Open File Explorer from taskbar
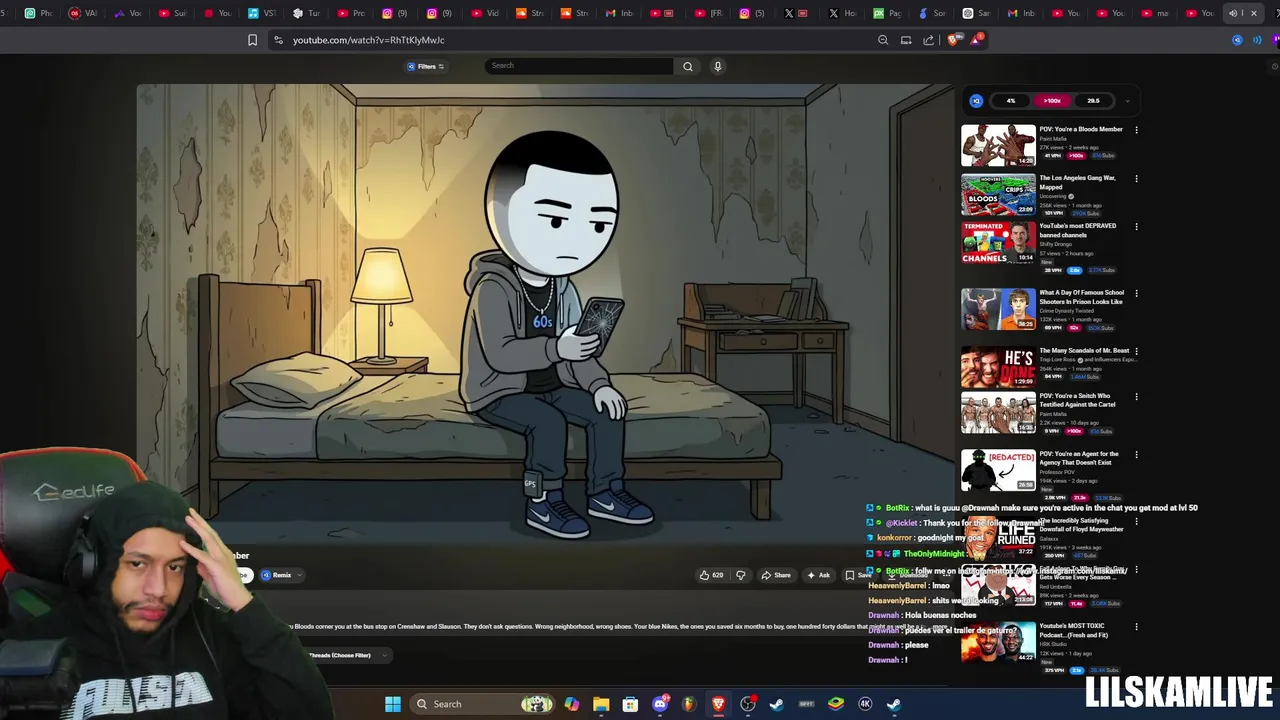The image size is (1280, 720). point(601,704)
